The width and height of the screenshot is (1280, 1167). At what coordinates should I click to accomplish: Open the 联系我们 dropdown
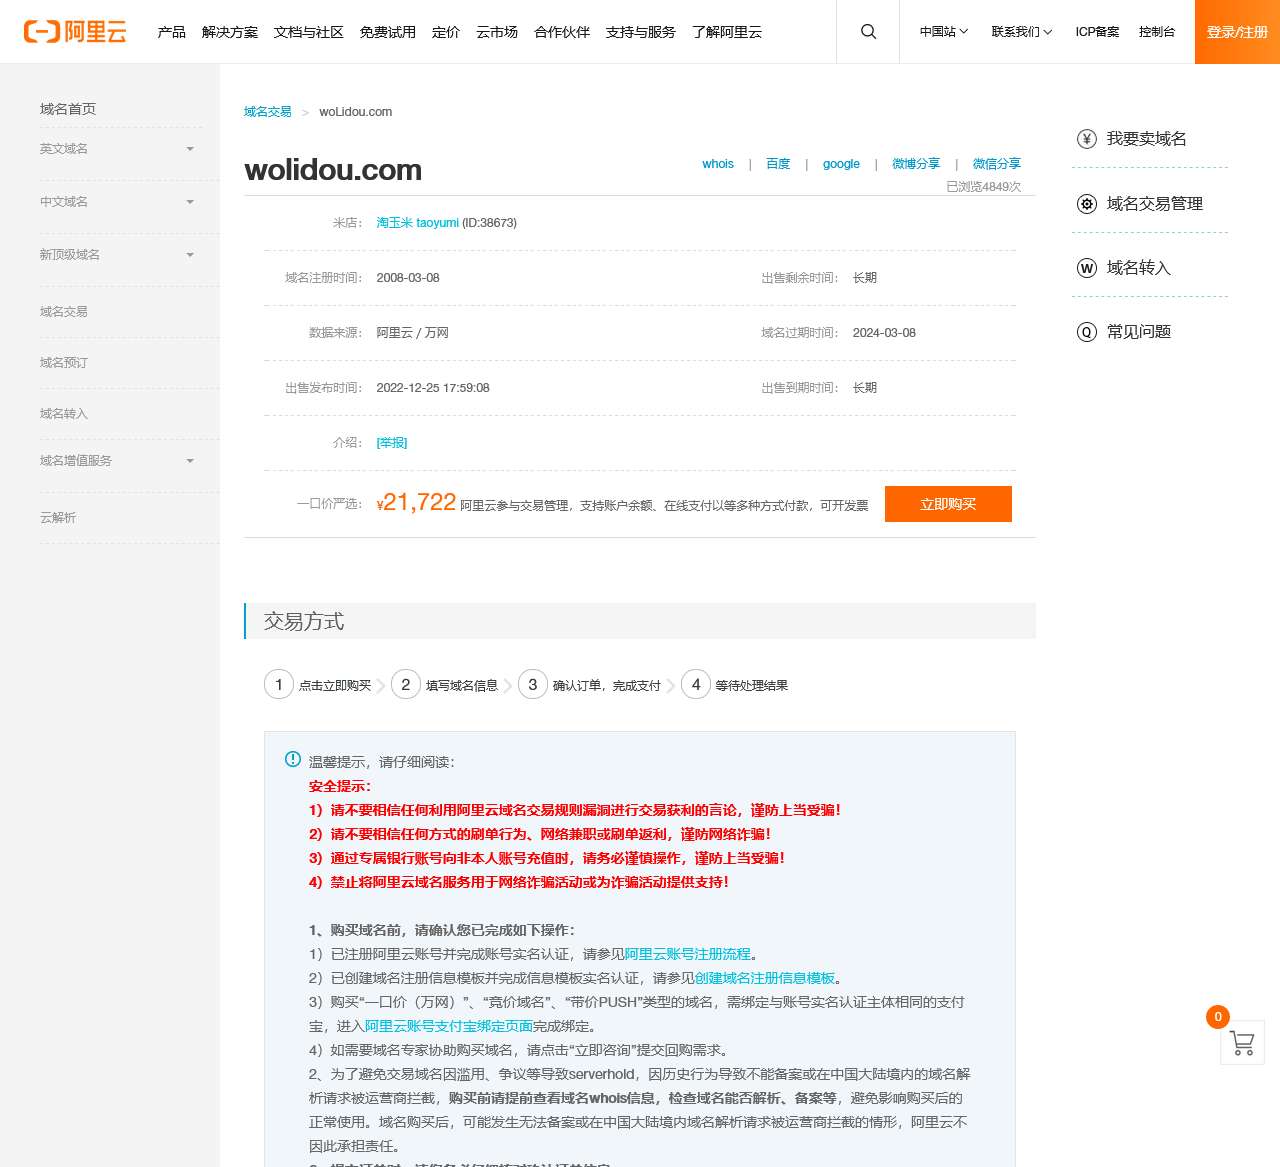(1022, 32)
